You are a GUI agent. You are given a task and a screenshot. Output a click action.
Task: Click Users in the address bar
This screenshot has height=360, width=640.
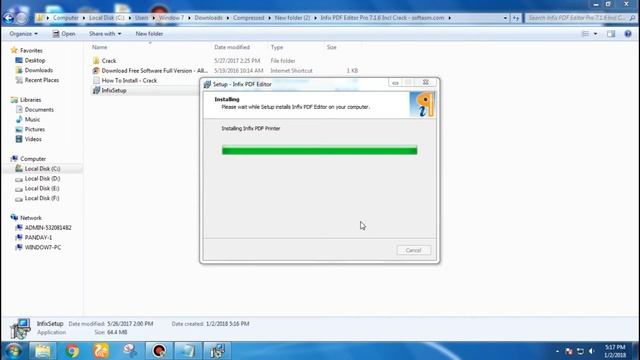click(142, 18)
